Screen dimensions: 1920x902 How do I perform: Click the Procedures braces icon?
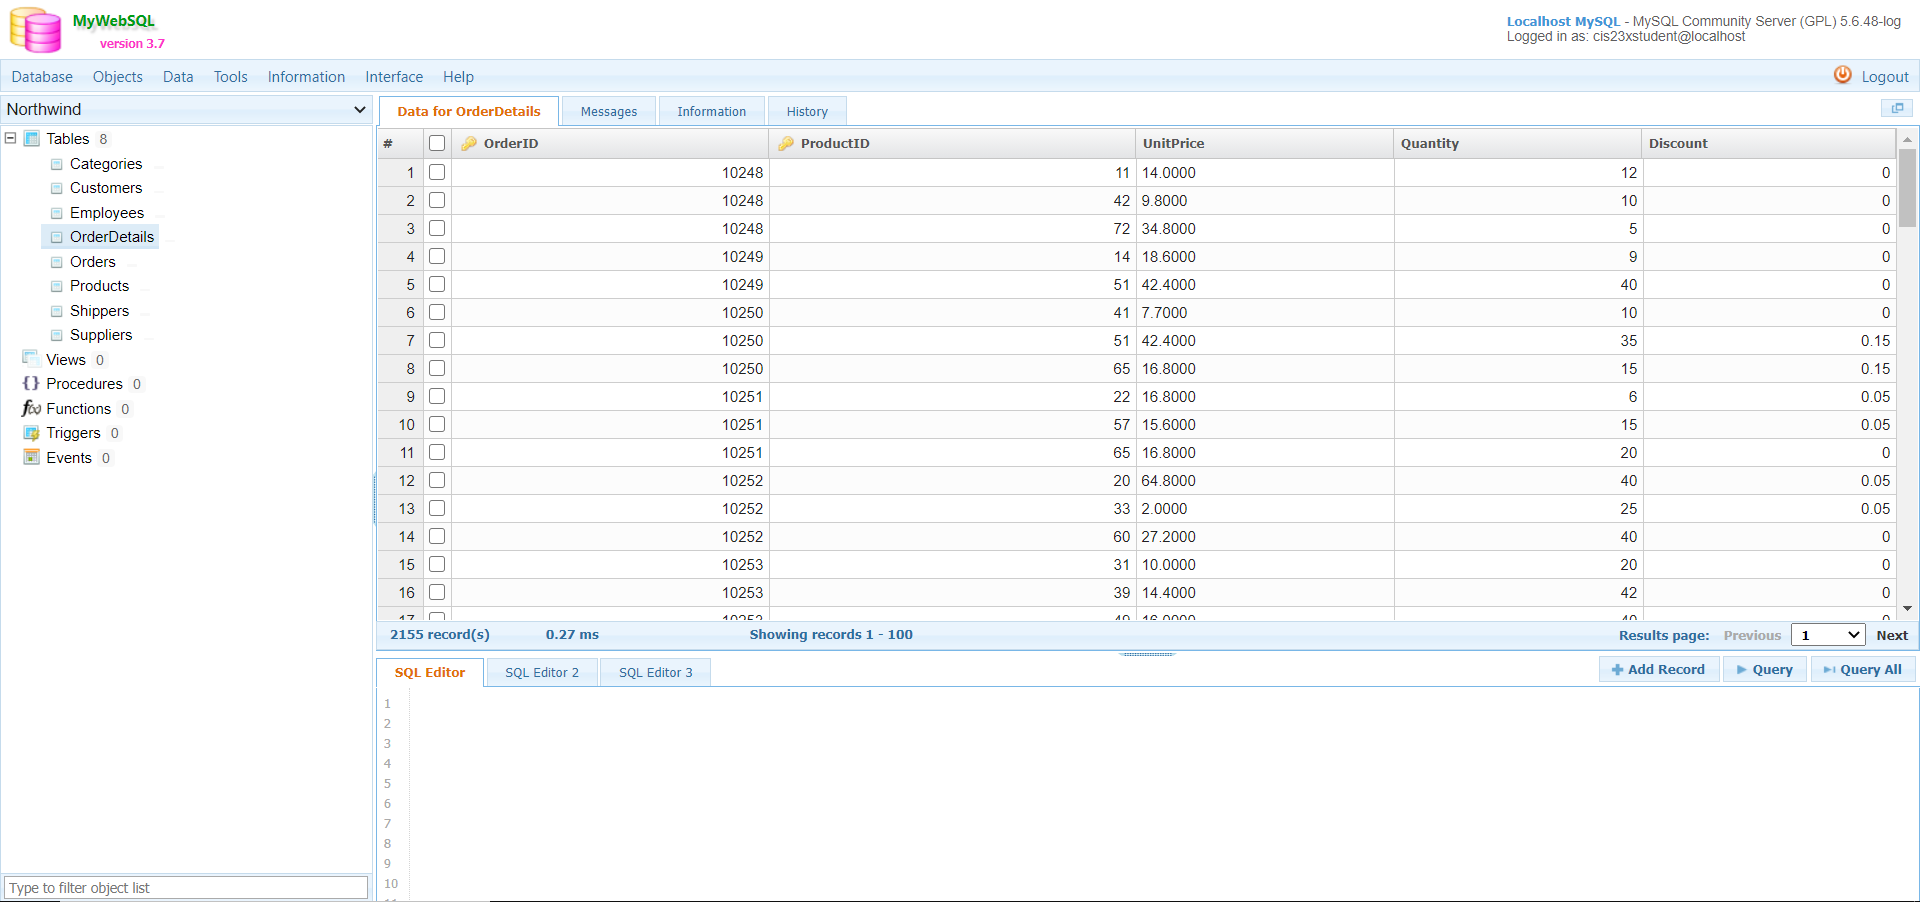coord(31,384)
